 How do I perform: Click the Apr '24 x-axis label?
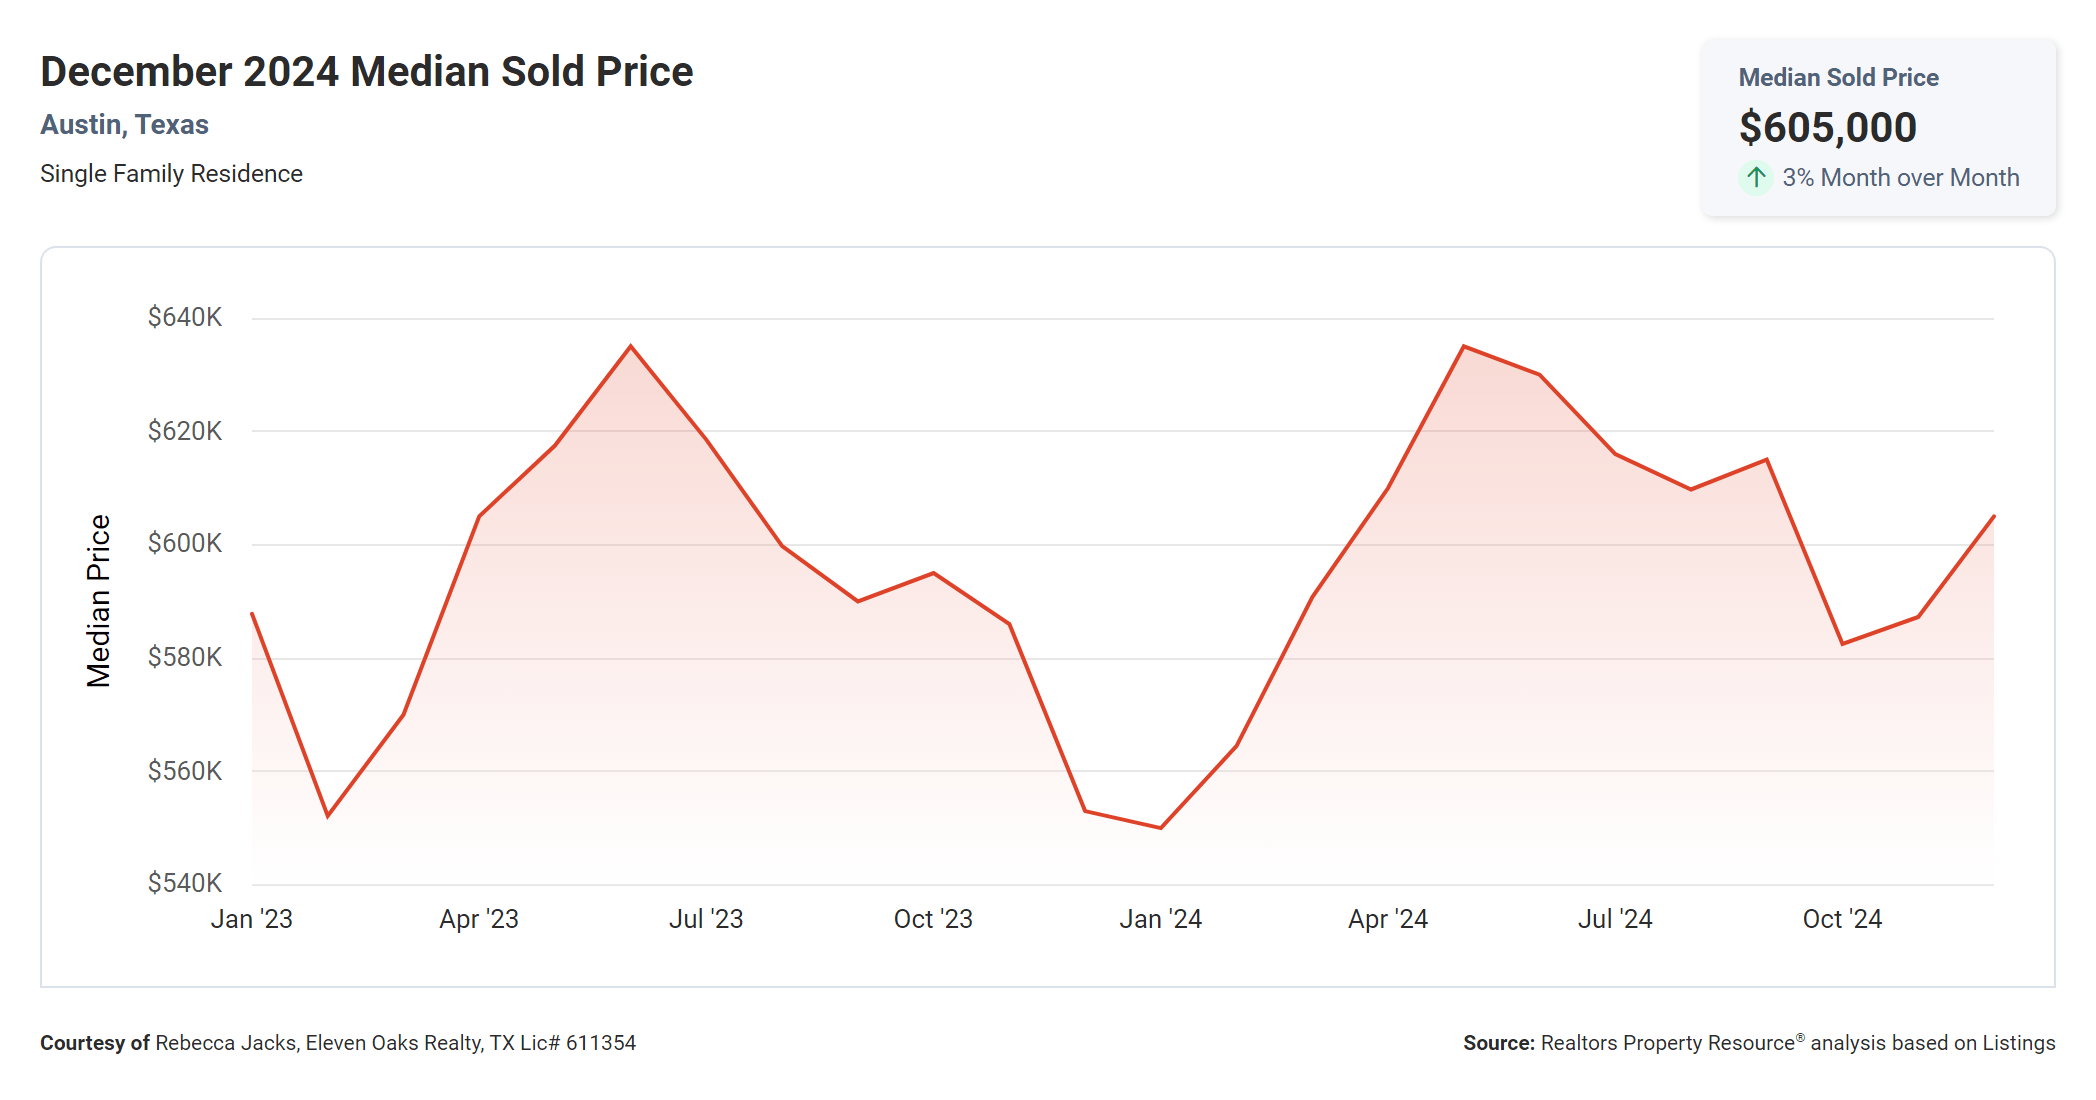click(x=1387, y=919)
